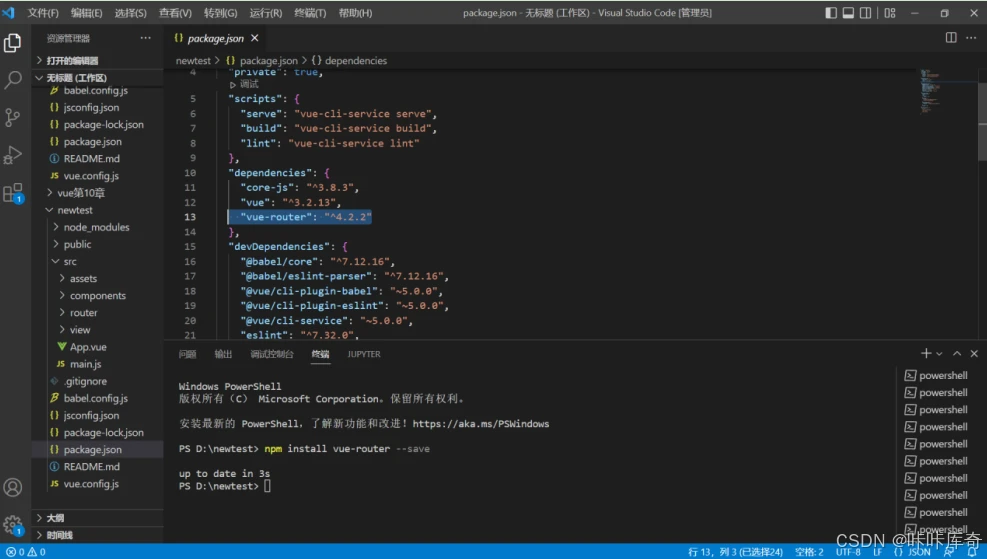Click the customize layout icon

click(x=889, y=13)
